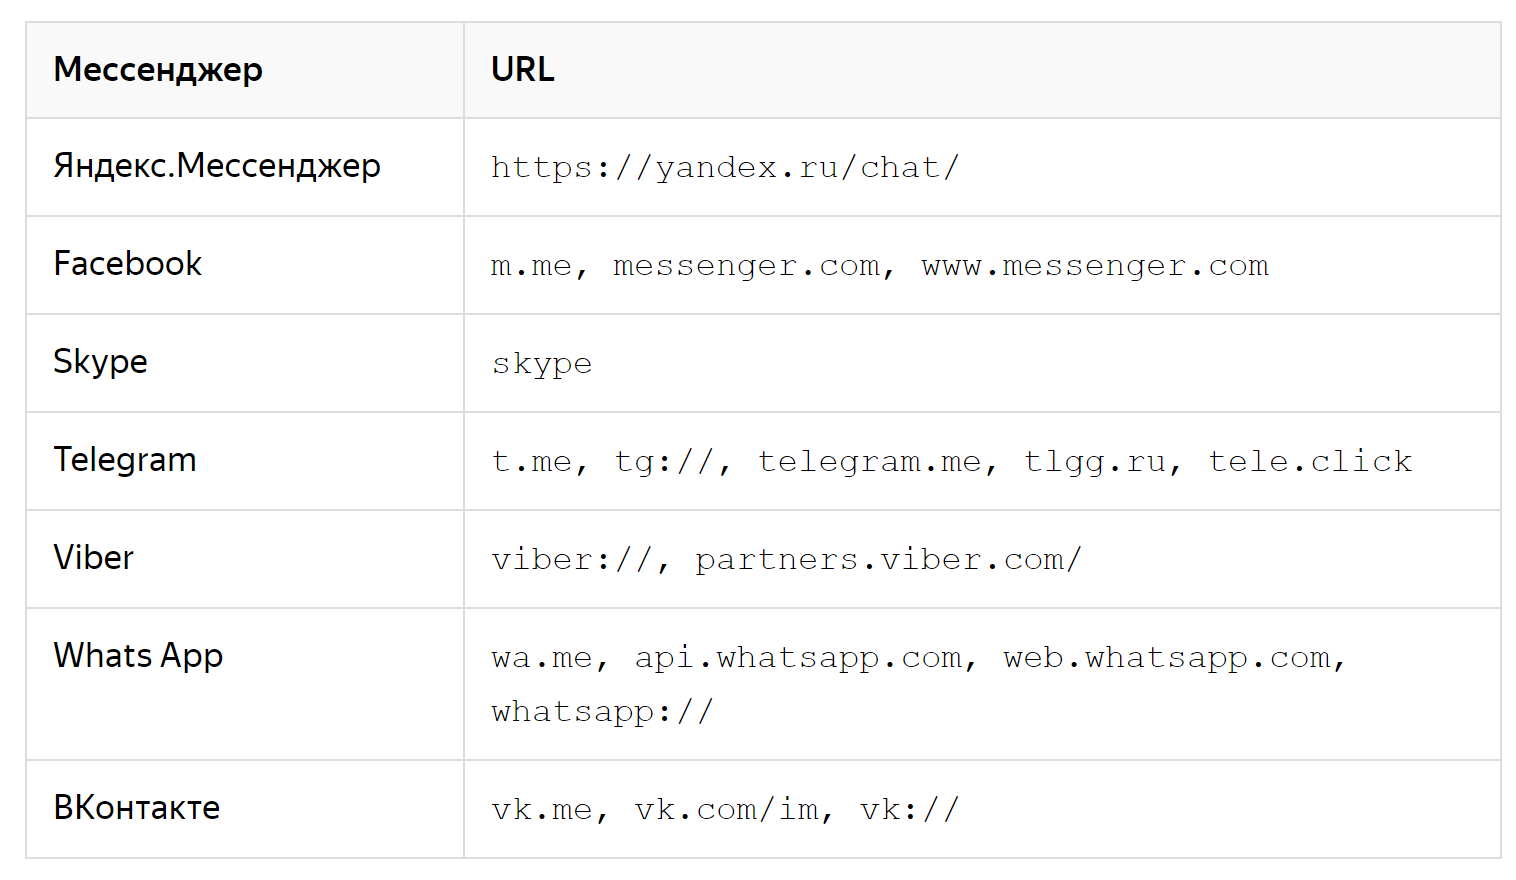Click the m.me URL in Facebook row
This screenshot has height=880, width=1516.
click(531, 266)
